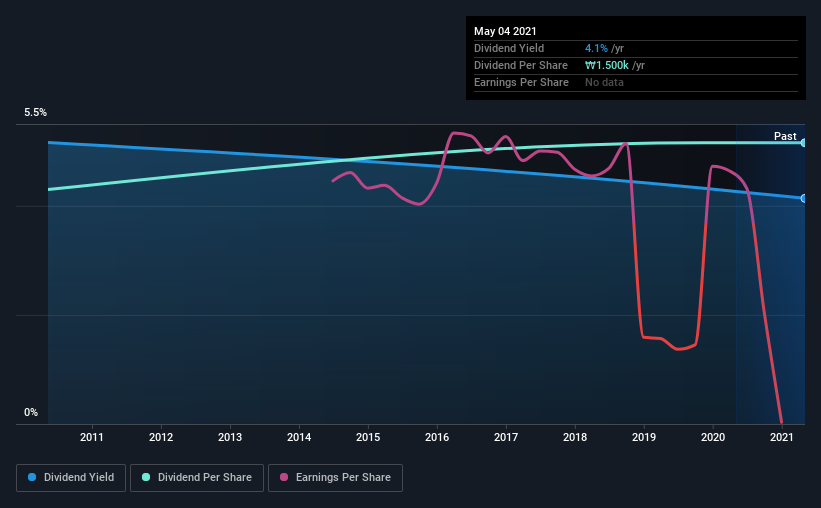Click the May 04 2021 tooltip date
Screen dimensions: 821x508
pos(505,31)
